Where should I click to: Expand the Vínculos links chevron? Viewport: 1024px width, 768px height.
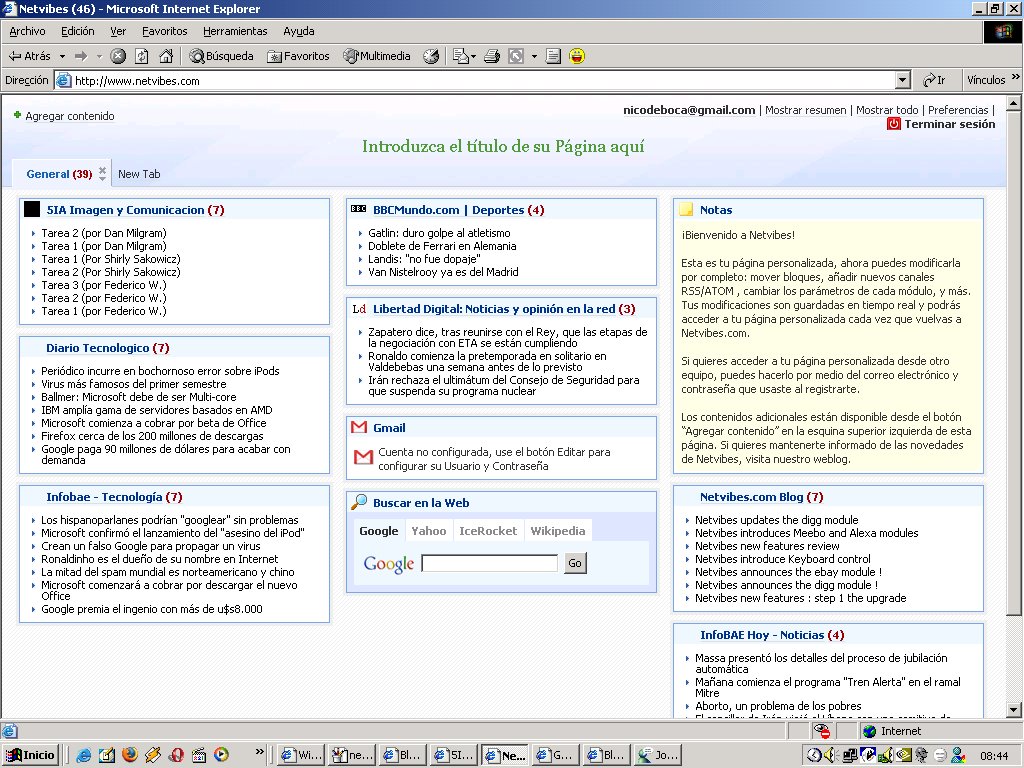coord(1016,77)
